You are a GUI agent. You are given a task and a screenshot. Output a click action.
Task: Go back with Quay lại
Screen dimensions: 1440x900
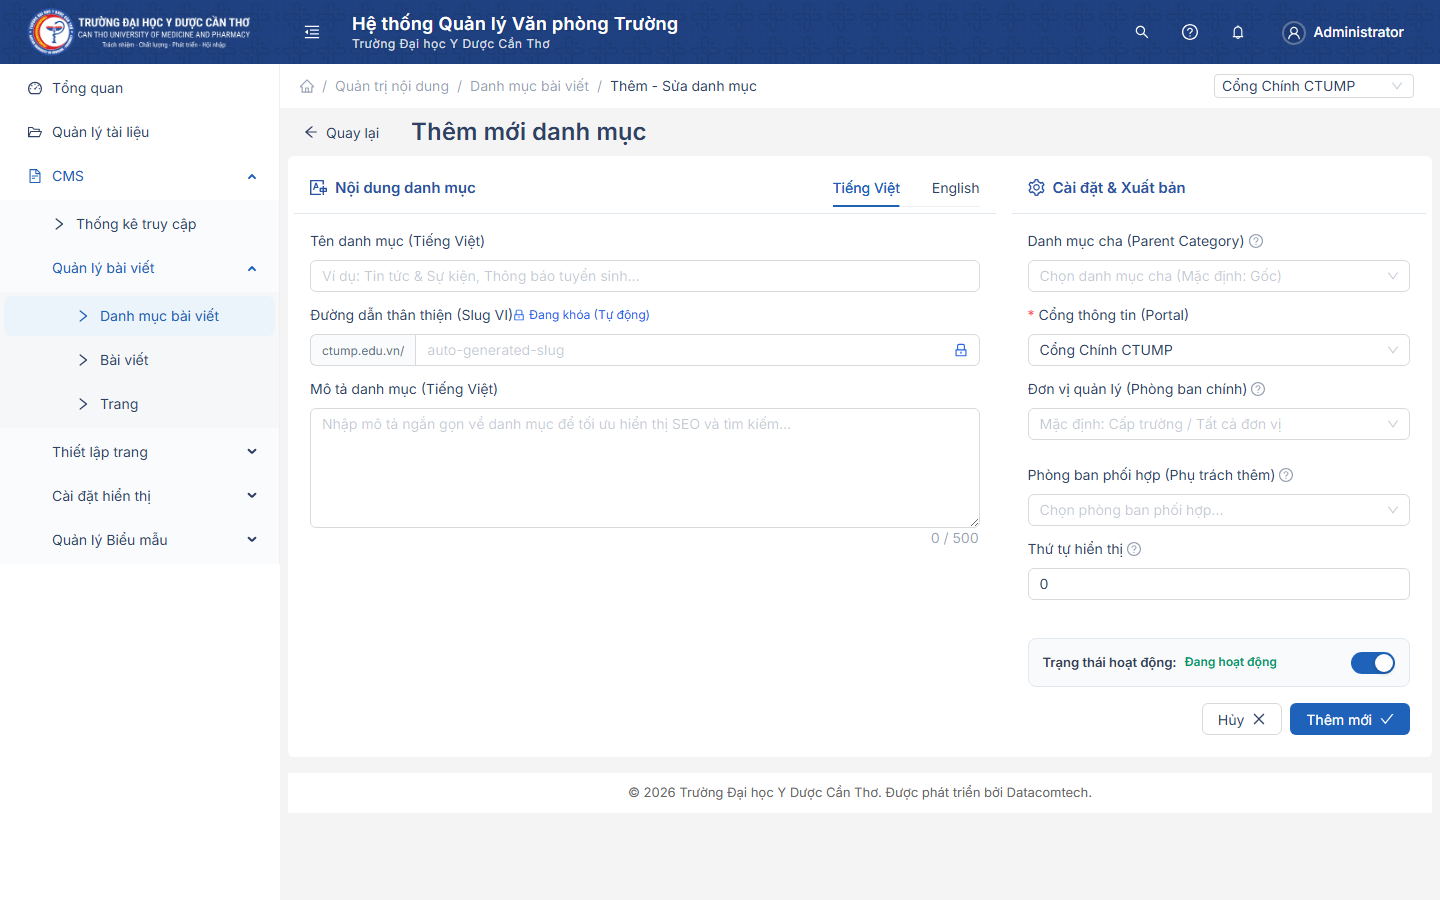[x=342, y=133]
